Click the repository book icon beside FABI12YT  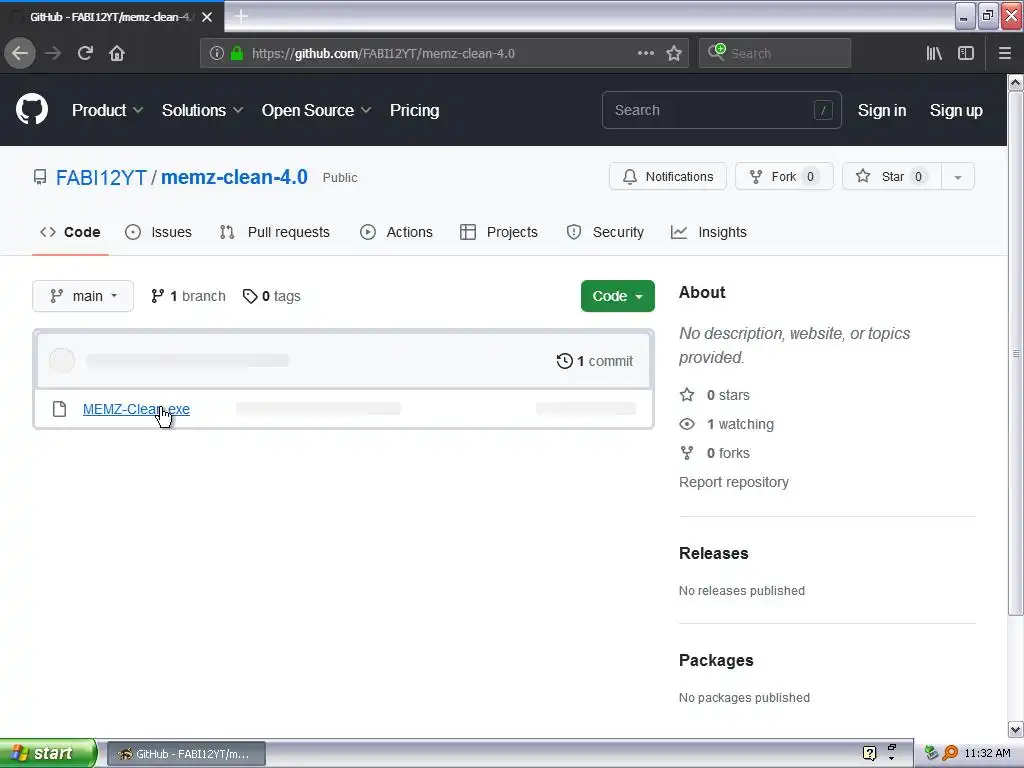coord(40,177)
